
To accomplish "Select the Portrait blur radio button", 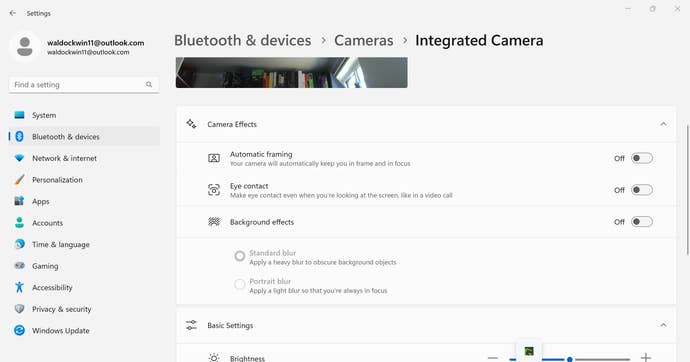I will pos(239,284).
